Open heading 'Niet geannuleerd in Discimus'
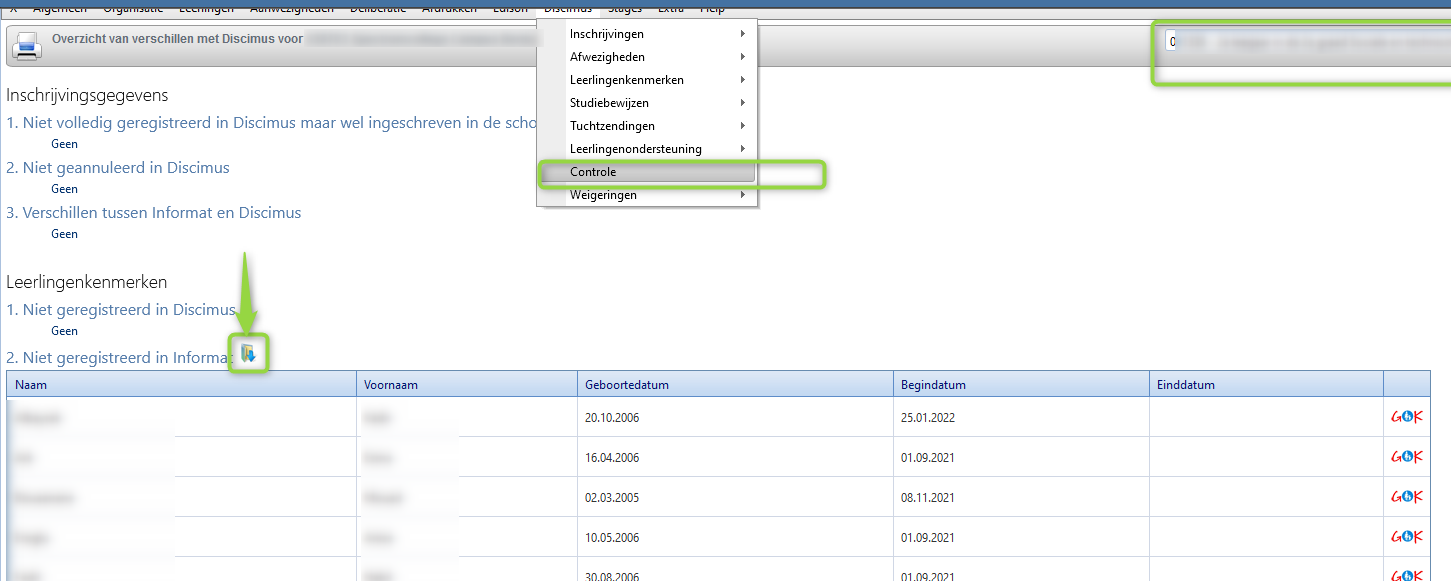1451x581 pixels. 118,168
